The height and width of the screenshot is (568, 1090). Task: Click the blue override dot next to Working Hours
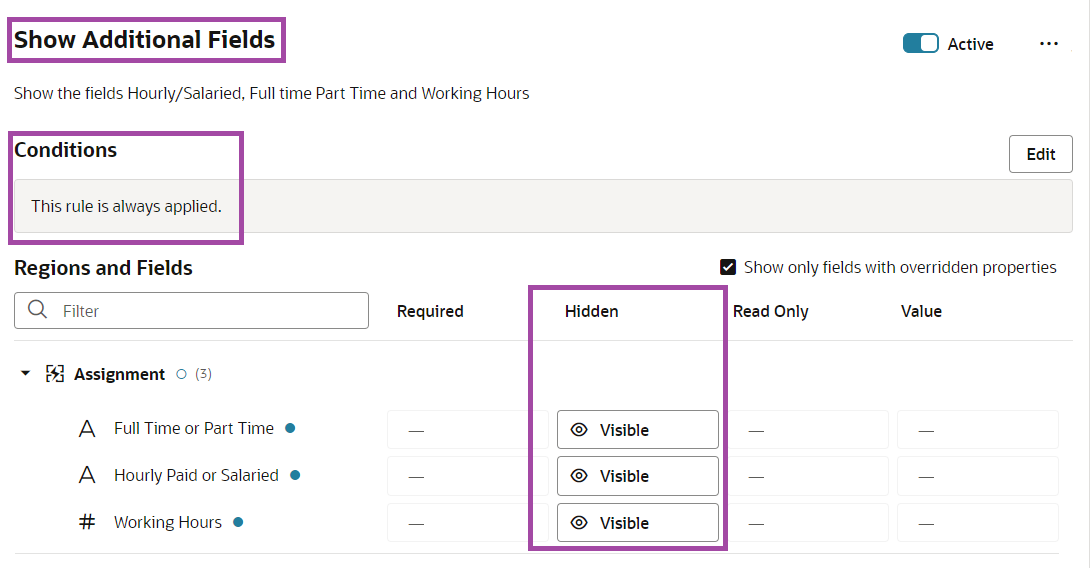[x=238, y=522]
